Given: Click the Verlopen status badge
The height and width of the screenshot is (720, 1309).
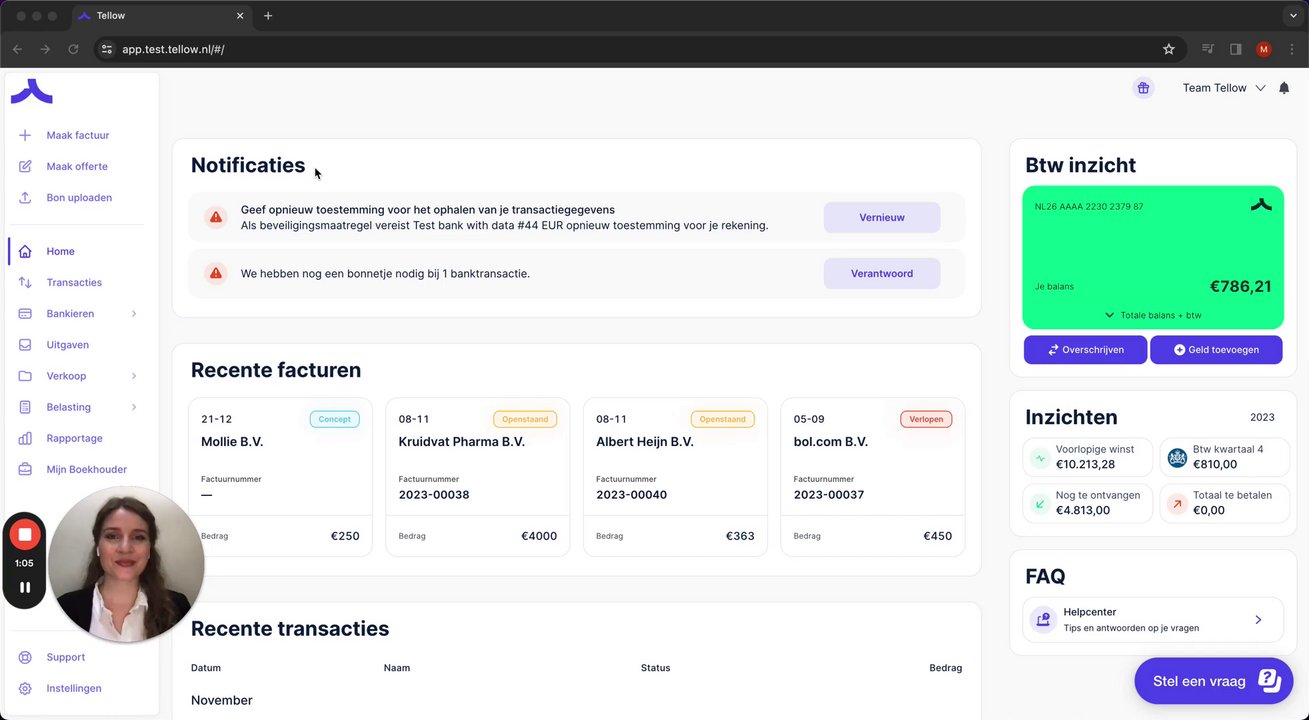Looking at the screenshot, I should click(926, 419).
